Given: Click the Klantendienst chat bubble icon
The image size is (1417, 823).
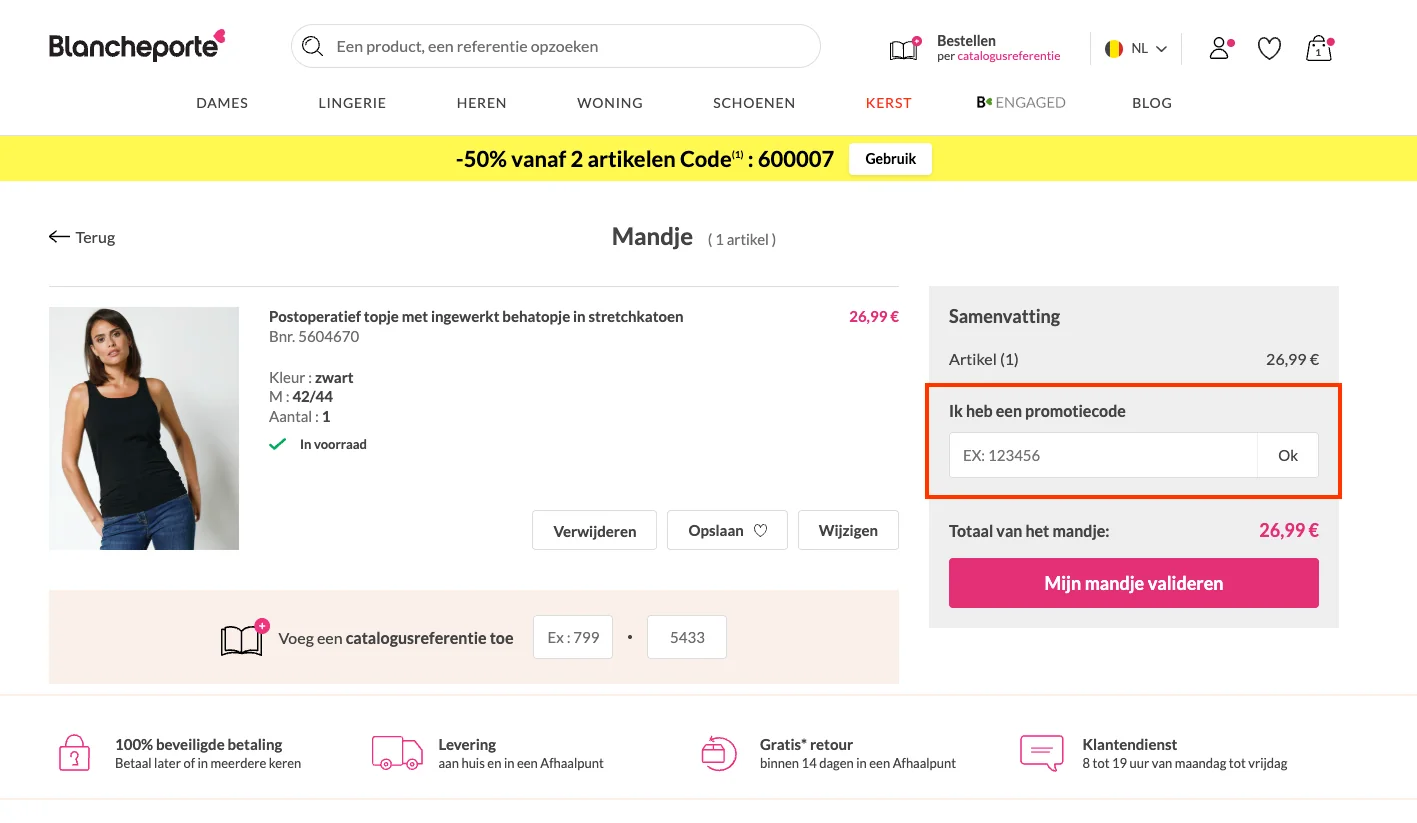Looking at the screenshot, I should pyautogui.click(x=1040, y=752).
